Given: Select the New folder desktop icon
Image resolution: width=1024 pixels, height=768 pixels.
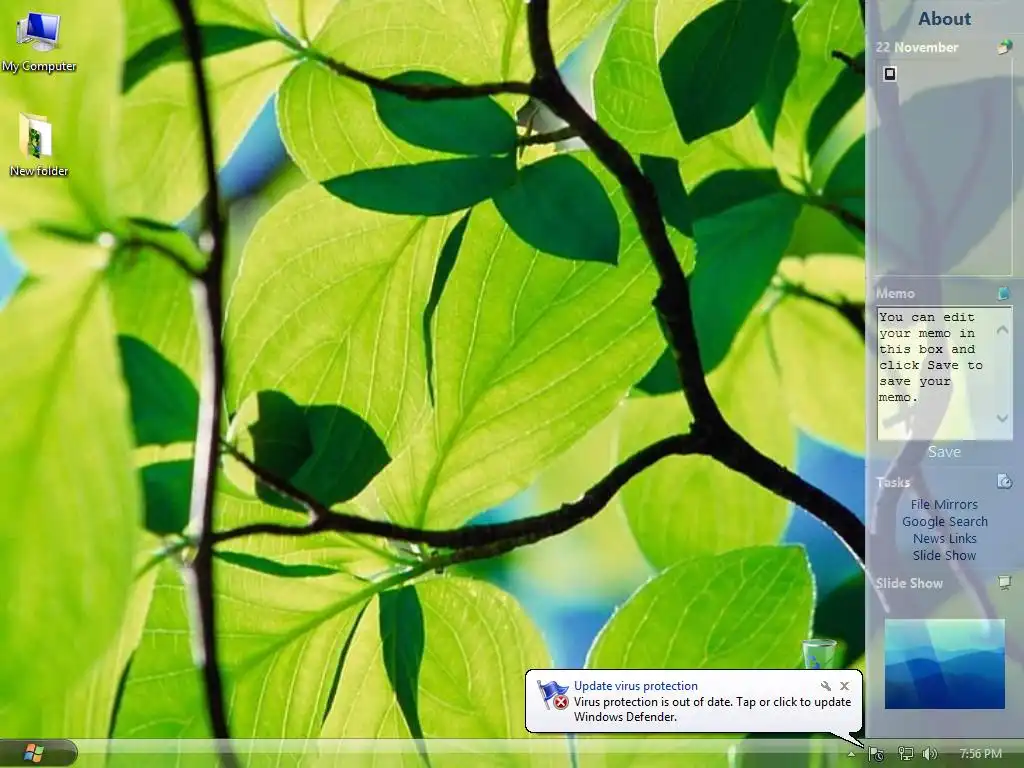Looking at the screenshot, I should (39, 144).
